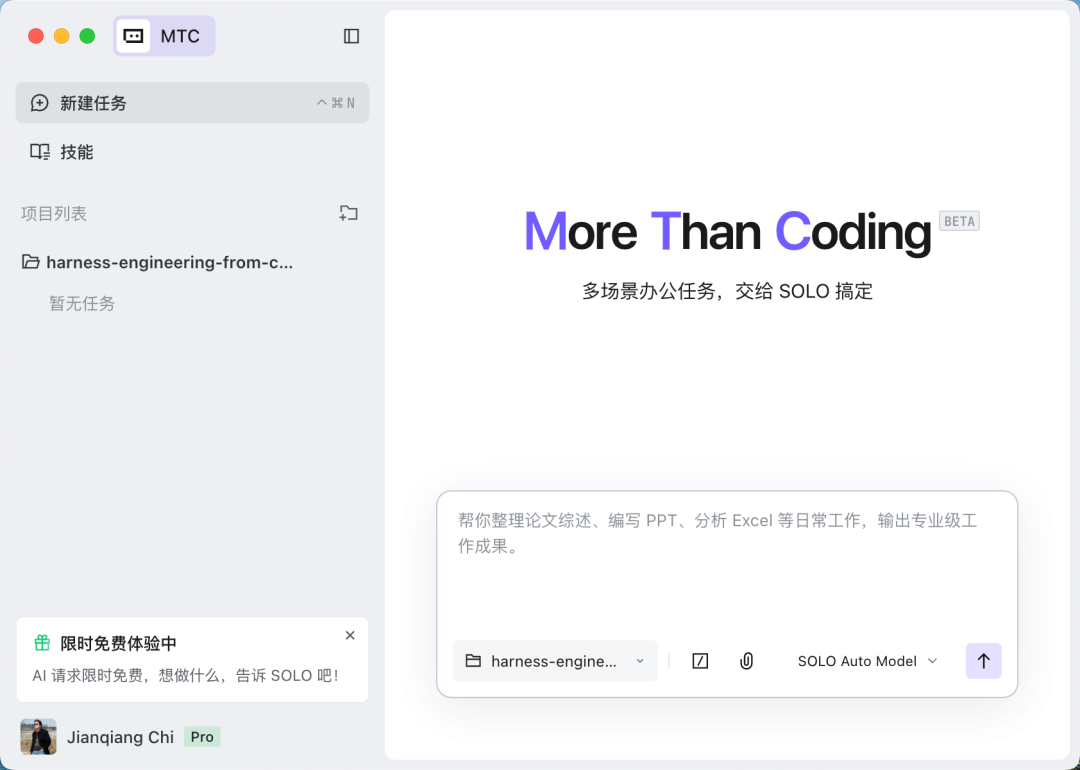Open the SOLO Auto Model selector
Viewport: 1080px width, 770px height.
coord(867,661)
